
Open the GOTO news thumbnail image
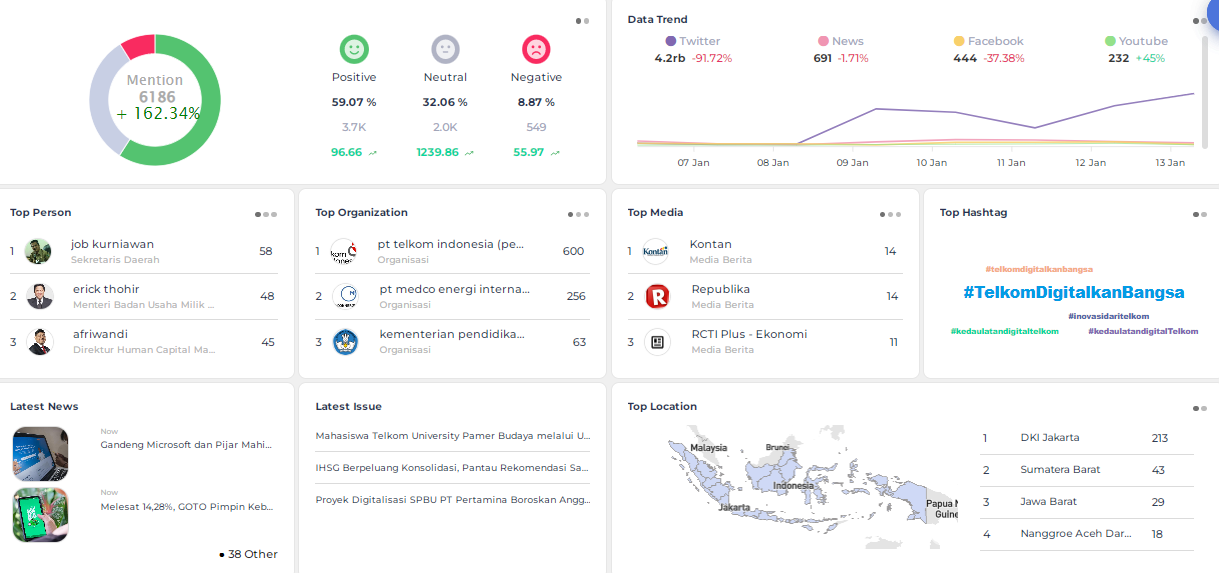click(40, 515)
